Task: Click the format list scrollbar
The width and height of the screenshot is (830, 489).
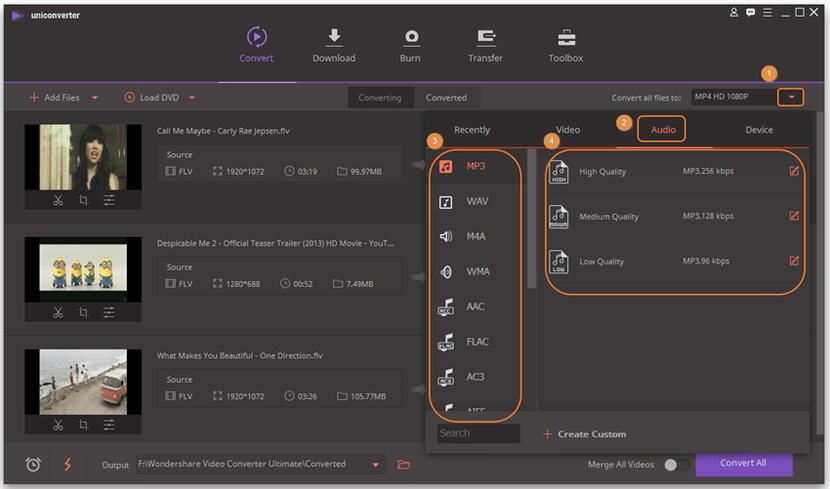Action: [x=531, y=219]
